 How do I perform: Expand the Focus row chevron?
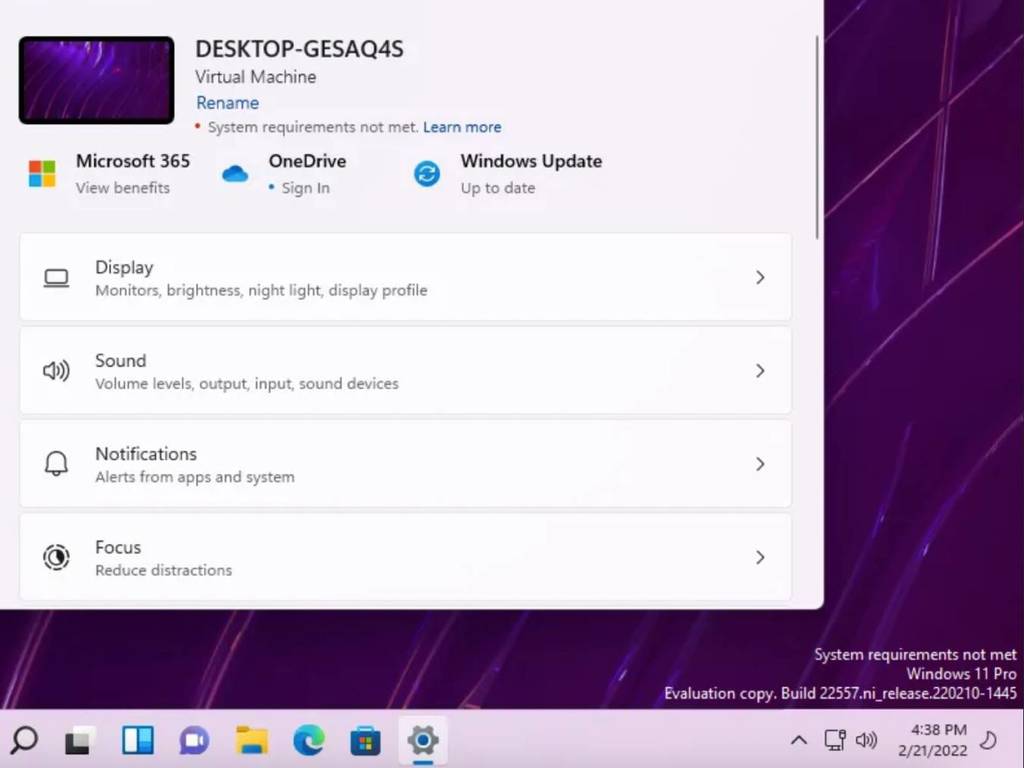tap(760, 557)
